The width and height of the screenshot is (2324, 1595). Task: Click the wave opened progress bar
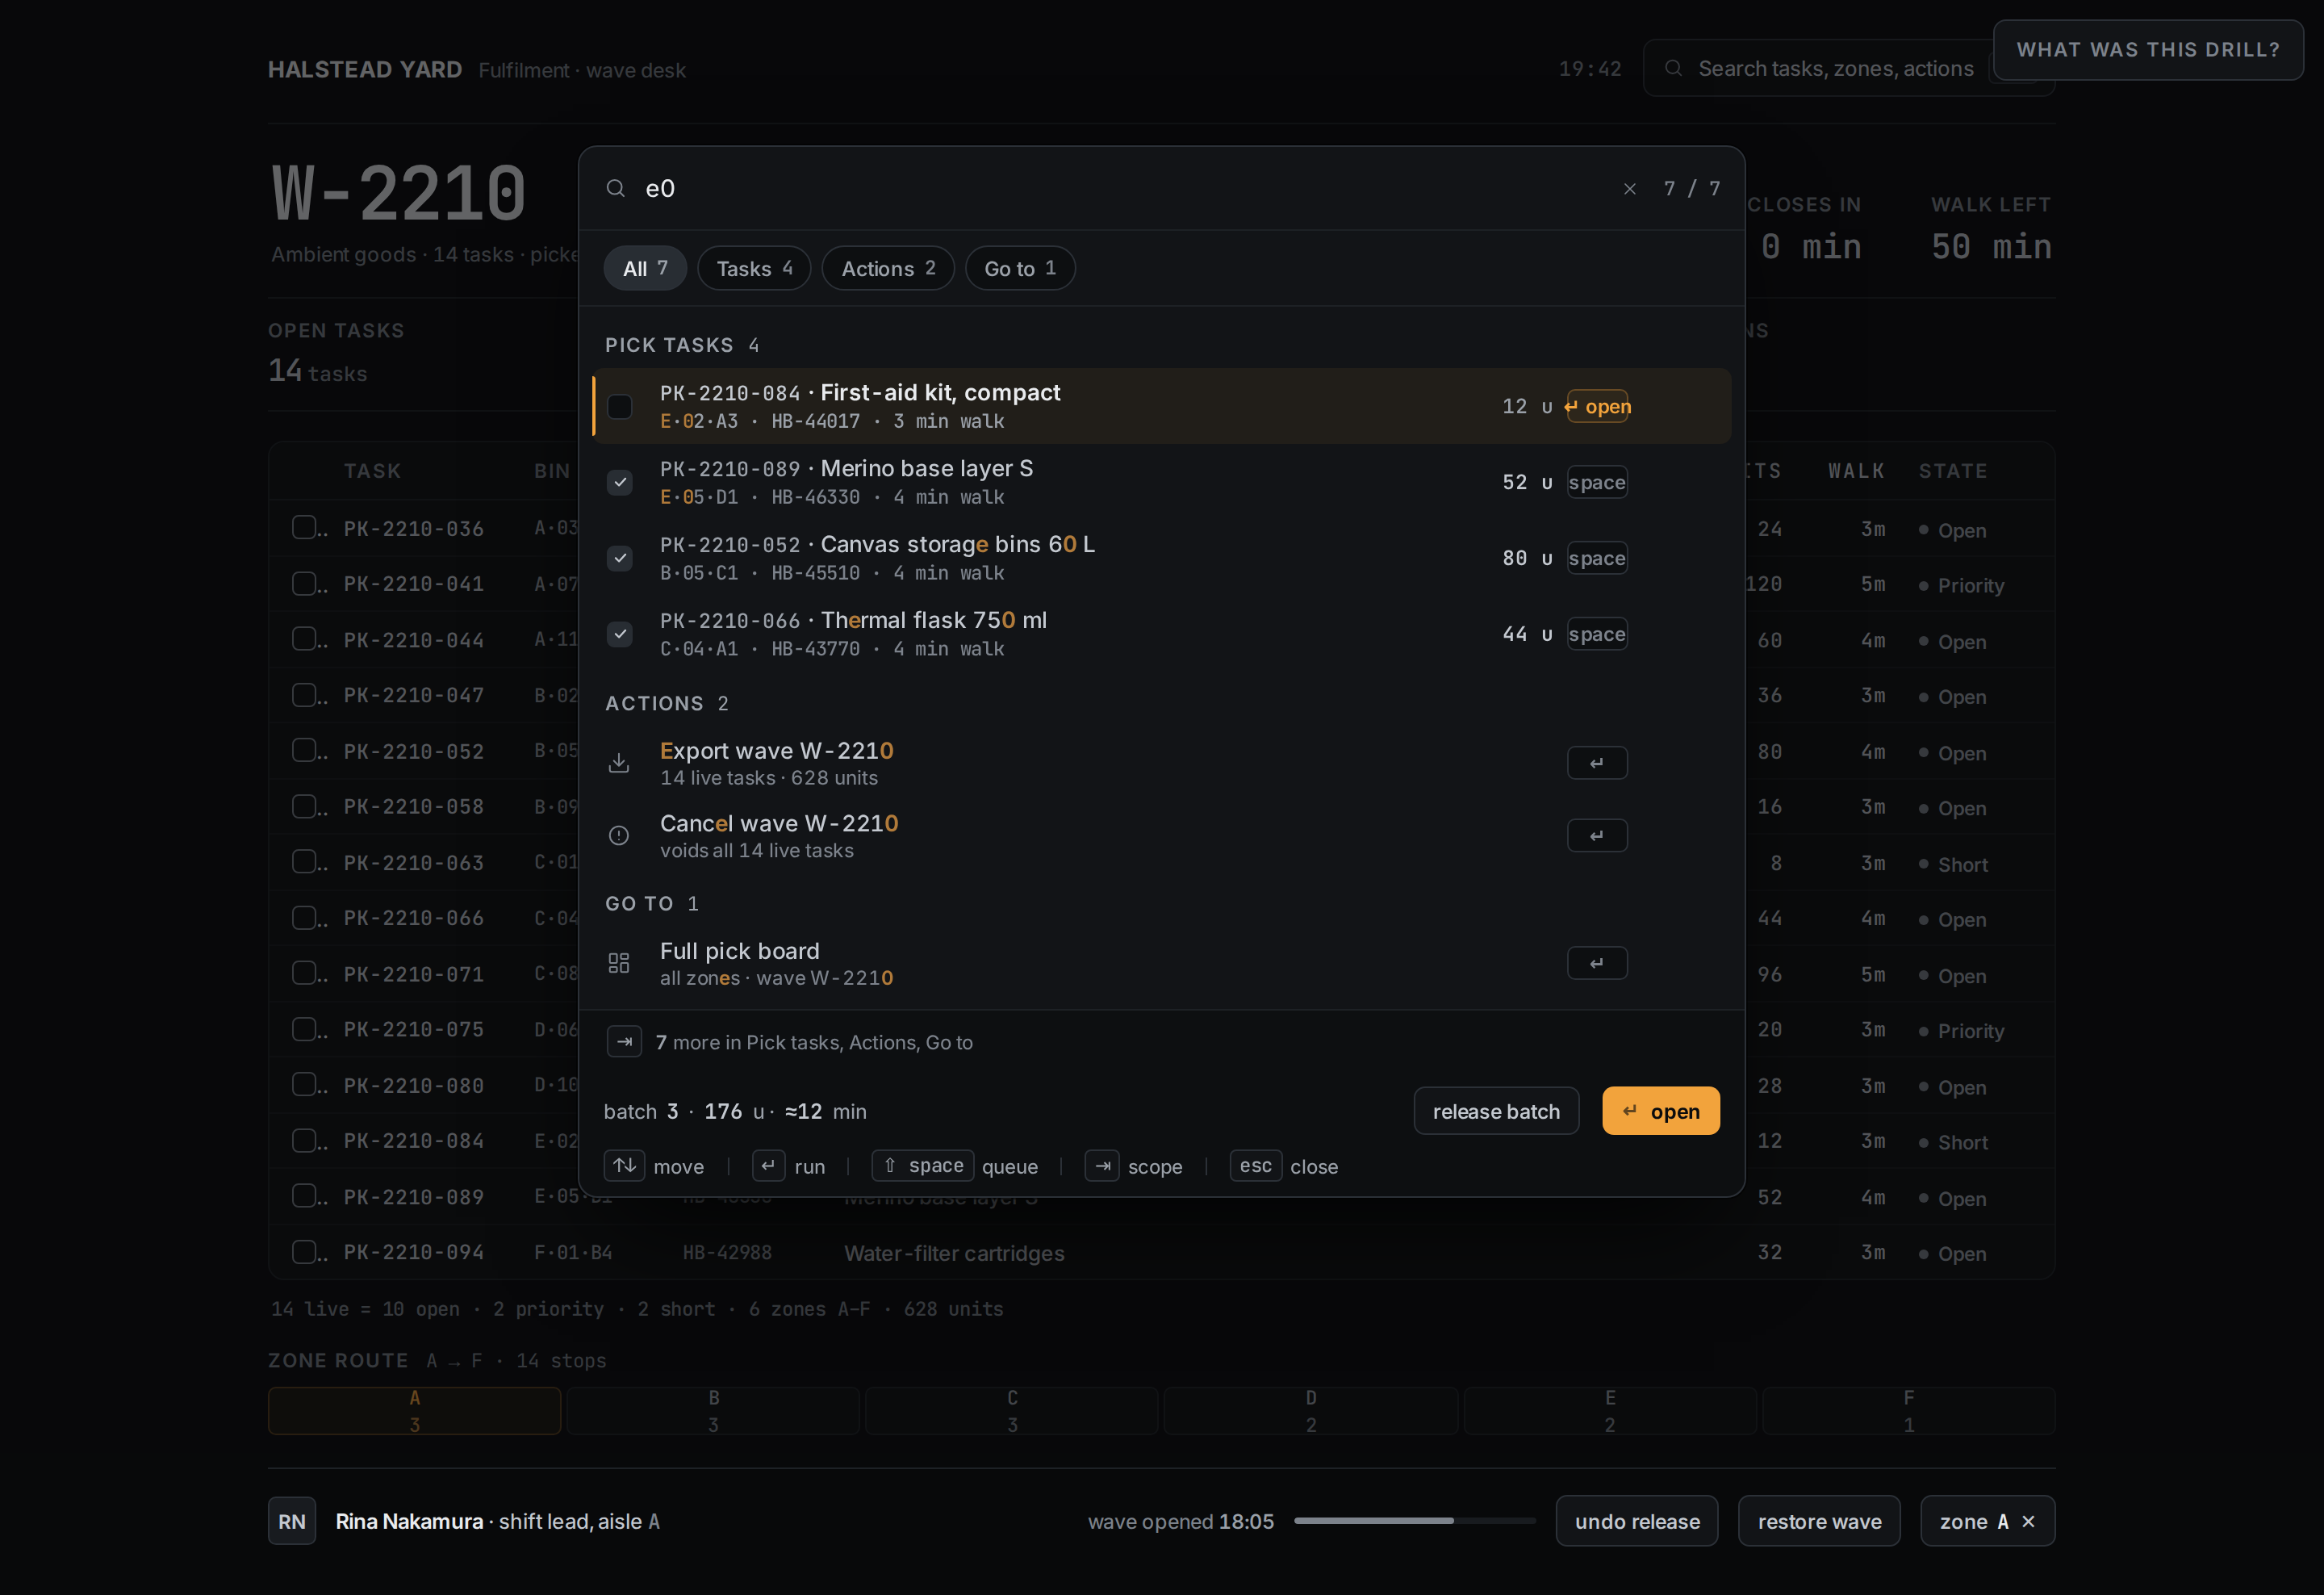click(x=1415, y=1521)
